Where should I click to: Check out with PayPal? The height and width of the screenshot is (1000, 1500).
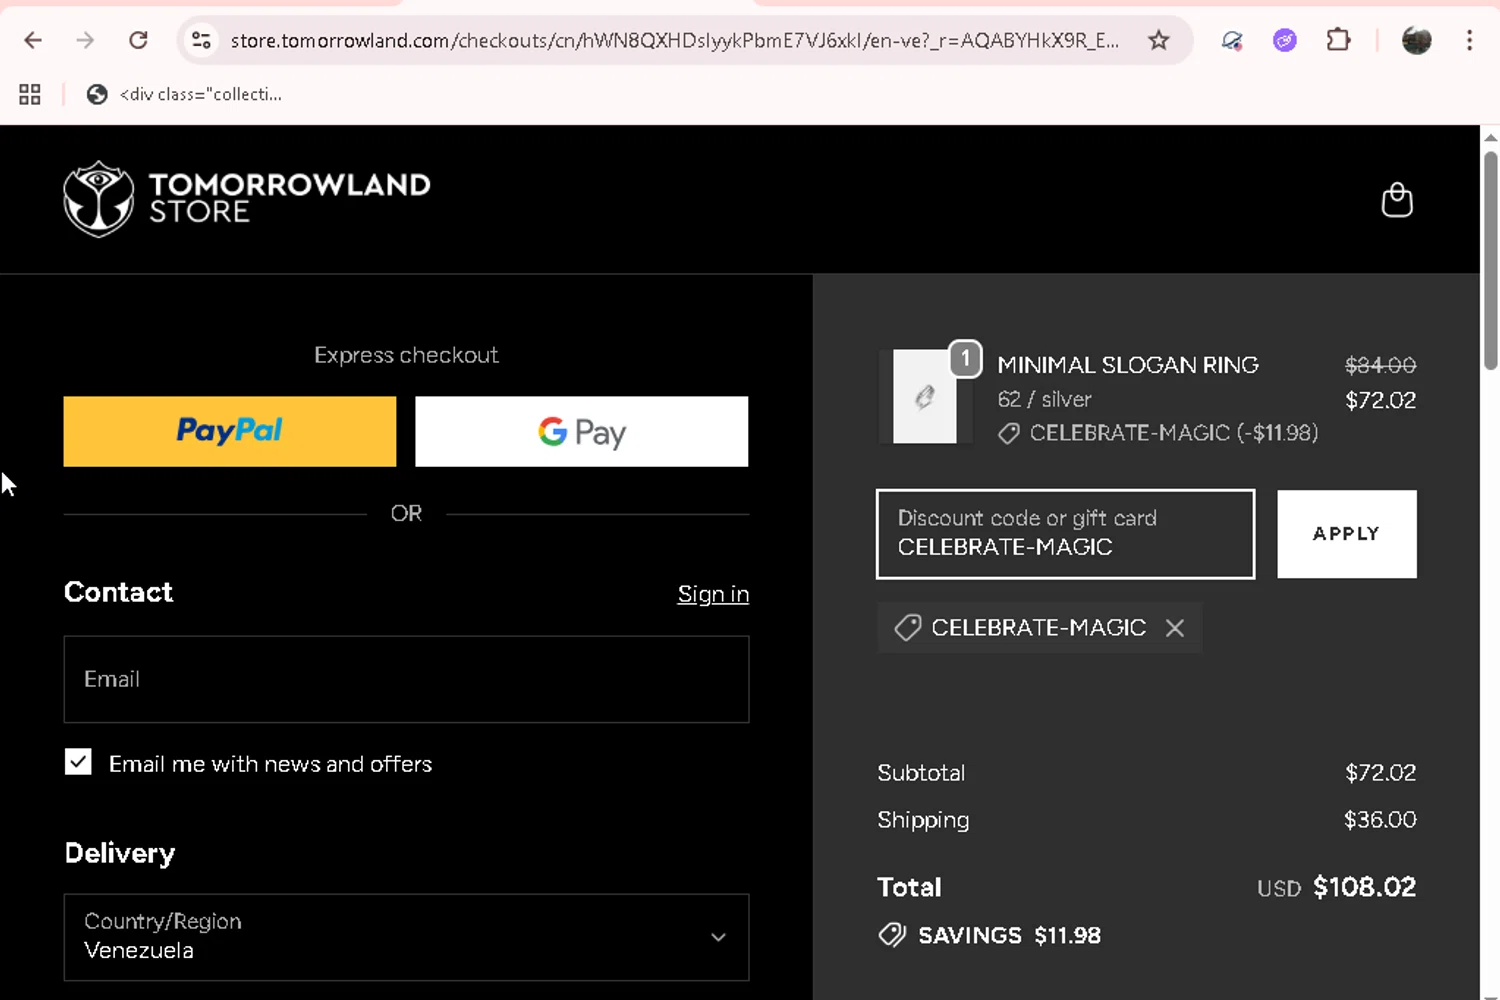(230, 431)
